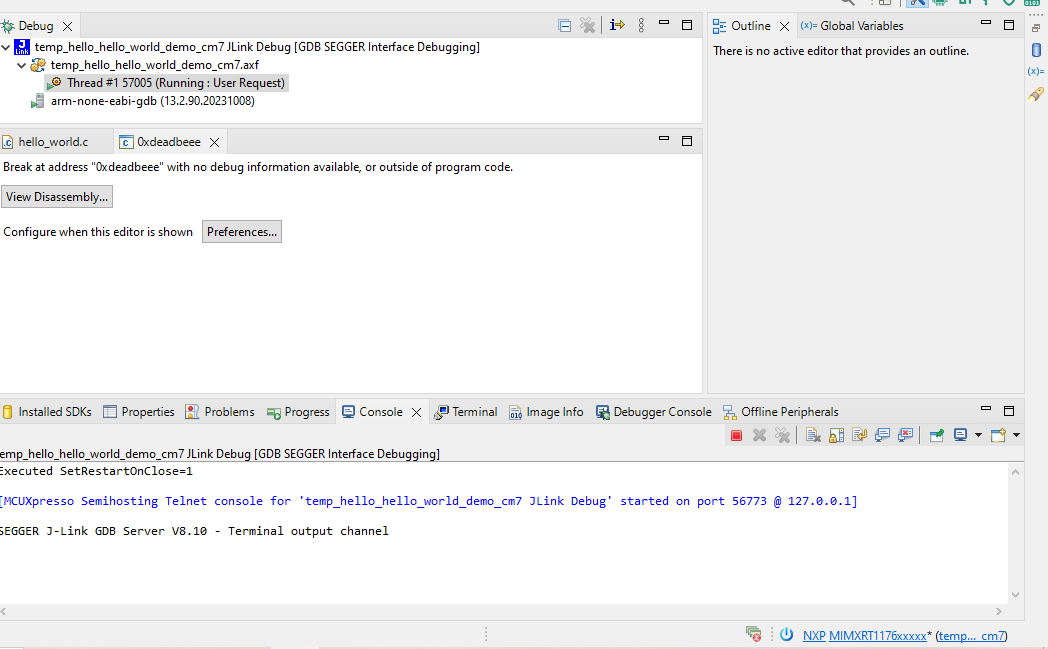Toggle show console on standard output
The width and height of the screenshot is (1048, 649).
coord(882,435)
